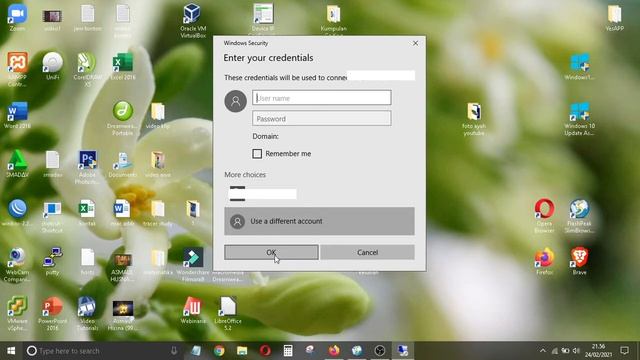Open the Zoom desktop shortcut
Viewport: 640px width, 360px height.
click(17, 18)
